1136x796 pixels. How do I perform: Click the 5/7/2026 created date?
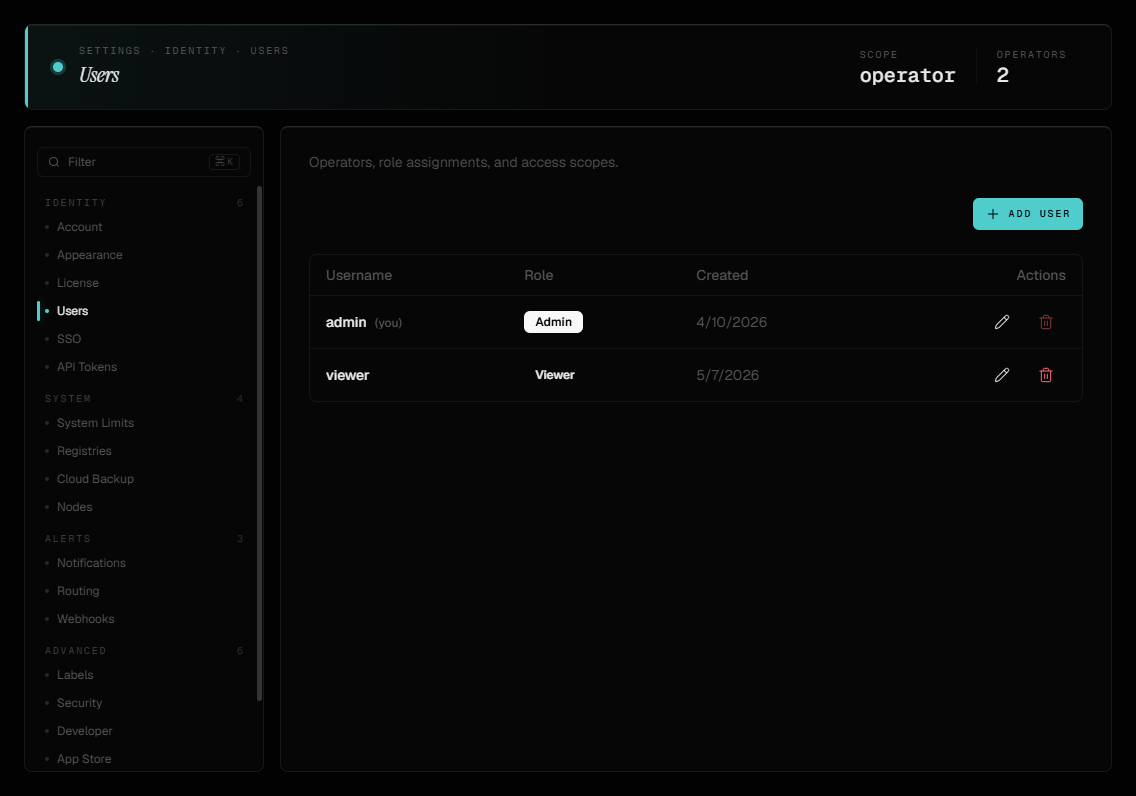(x=727, y=375)
